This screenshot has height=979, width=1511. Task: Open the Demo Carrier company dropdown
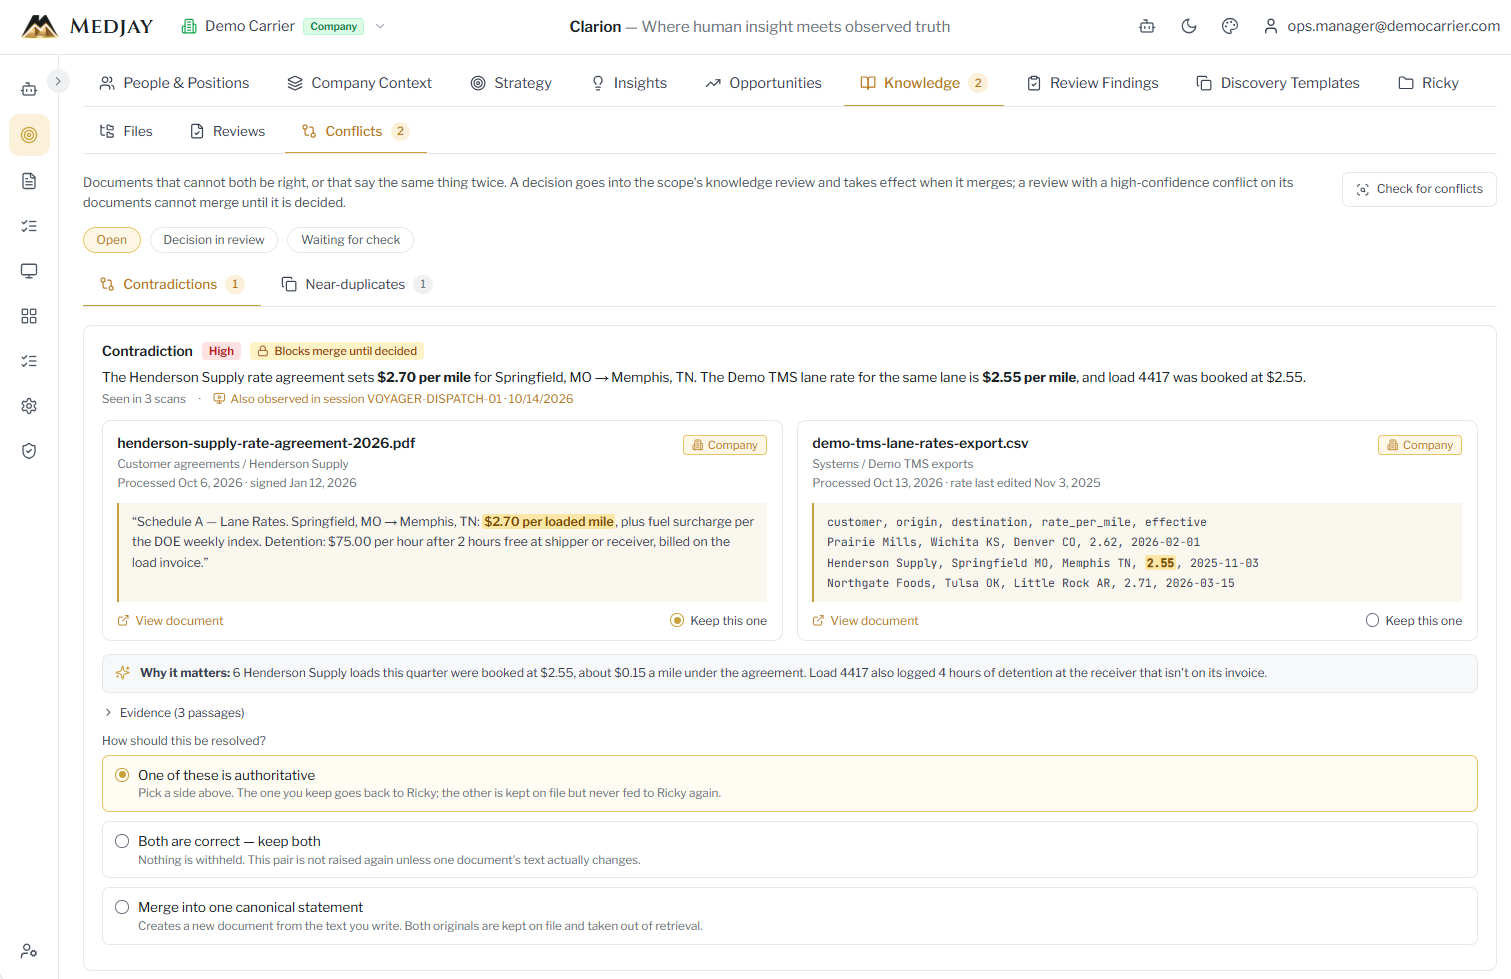click(283, 26)
